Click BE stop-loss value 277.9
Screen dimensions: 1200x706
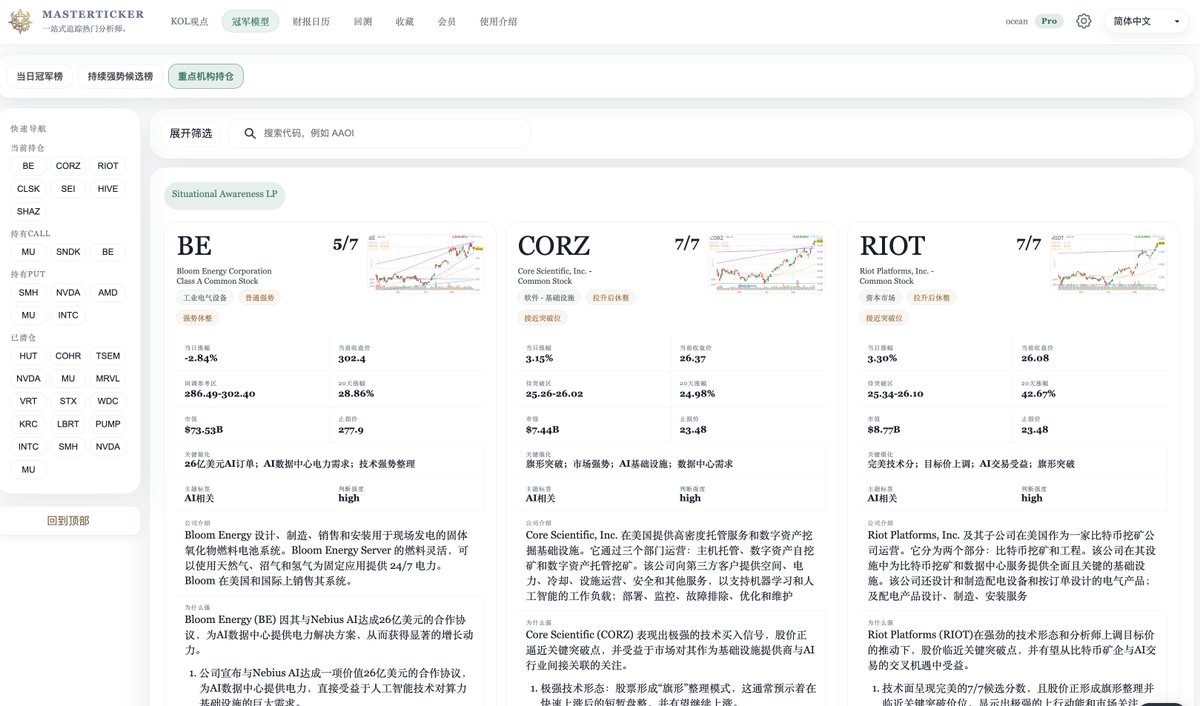coord(351,430)
